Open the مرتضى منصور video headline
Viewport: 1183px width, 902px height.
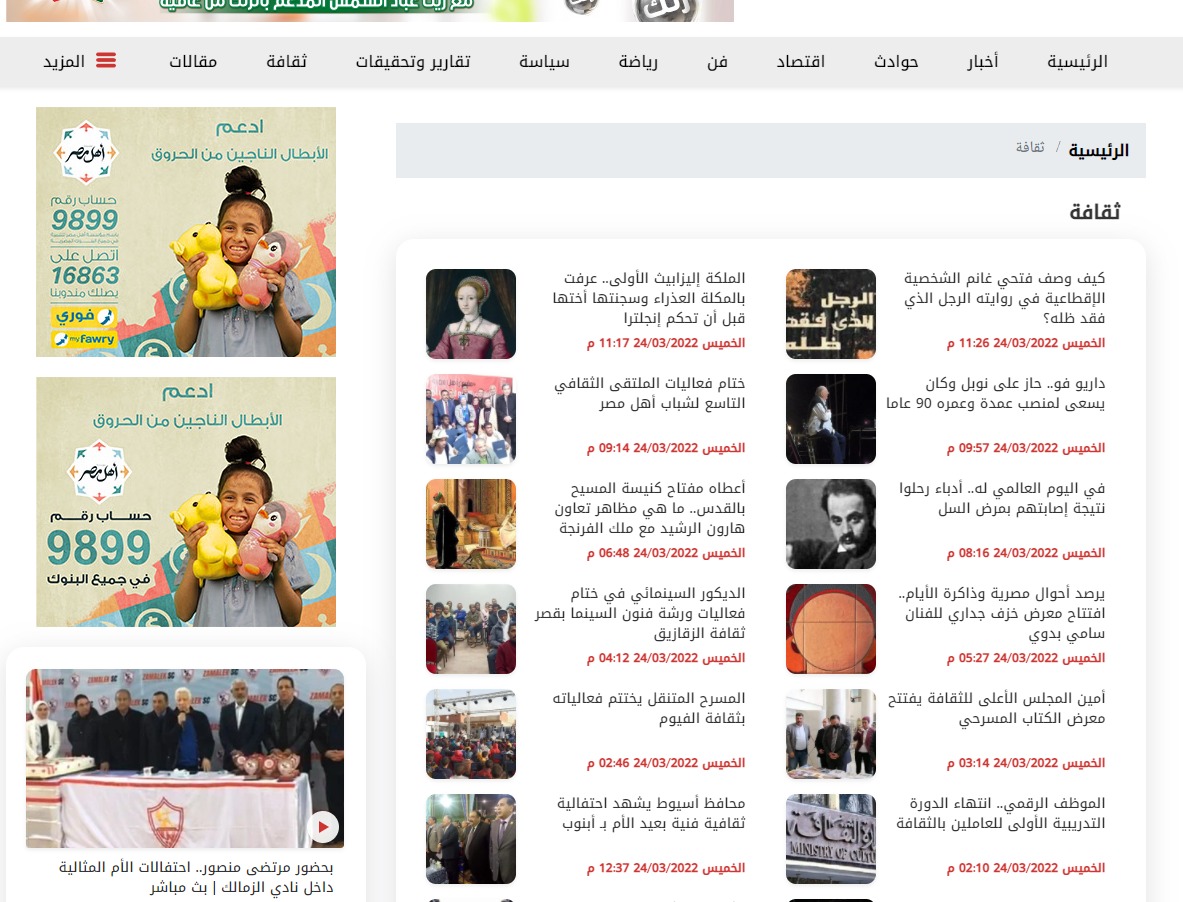194,877
